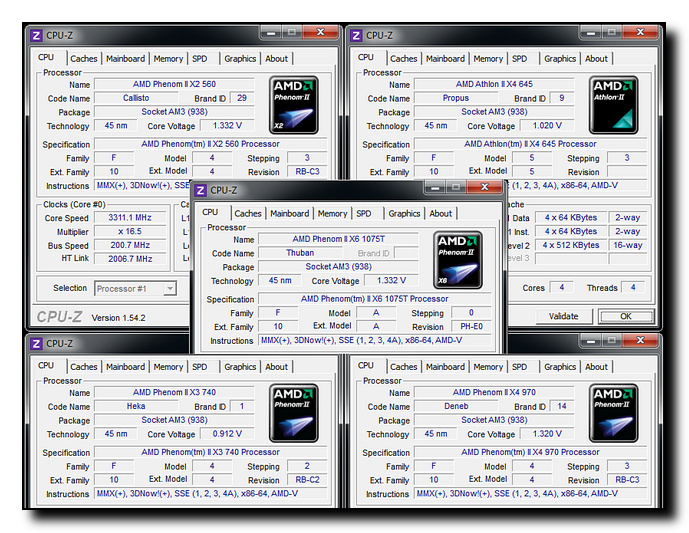Click CPU-Z title icon of Athlon X4 645 window
The image size is (689, 533).
[x=356, y=35]
